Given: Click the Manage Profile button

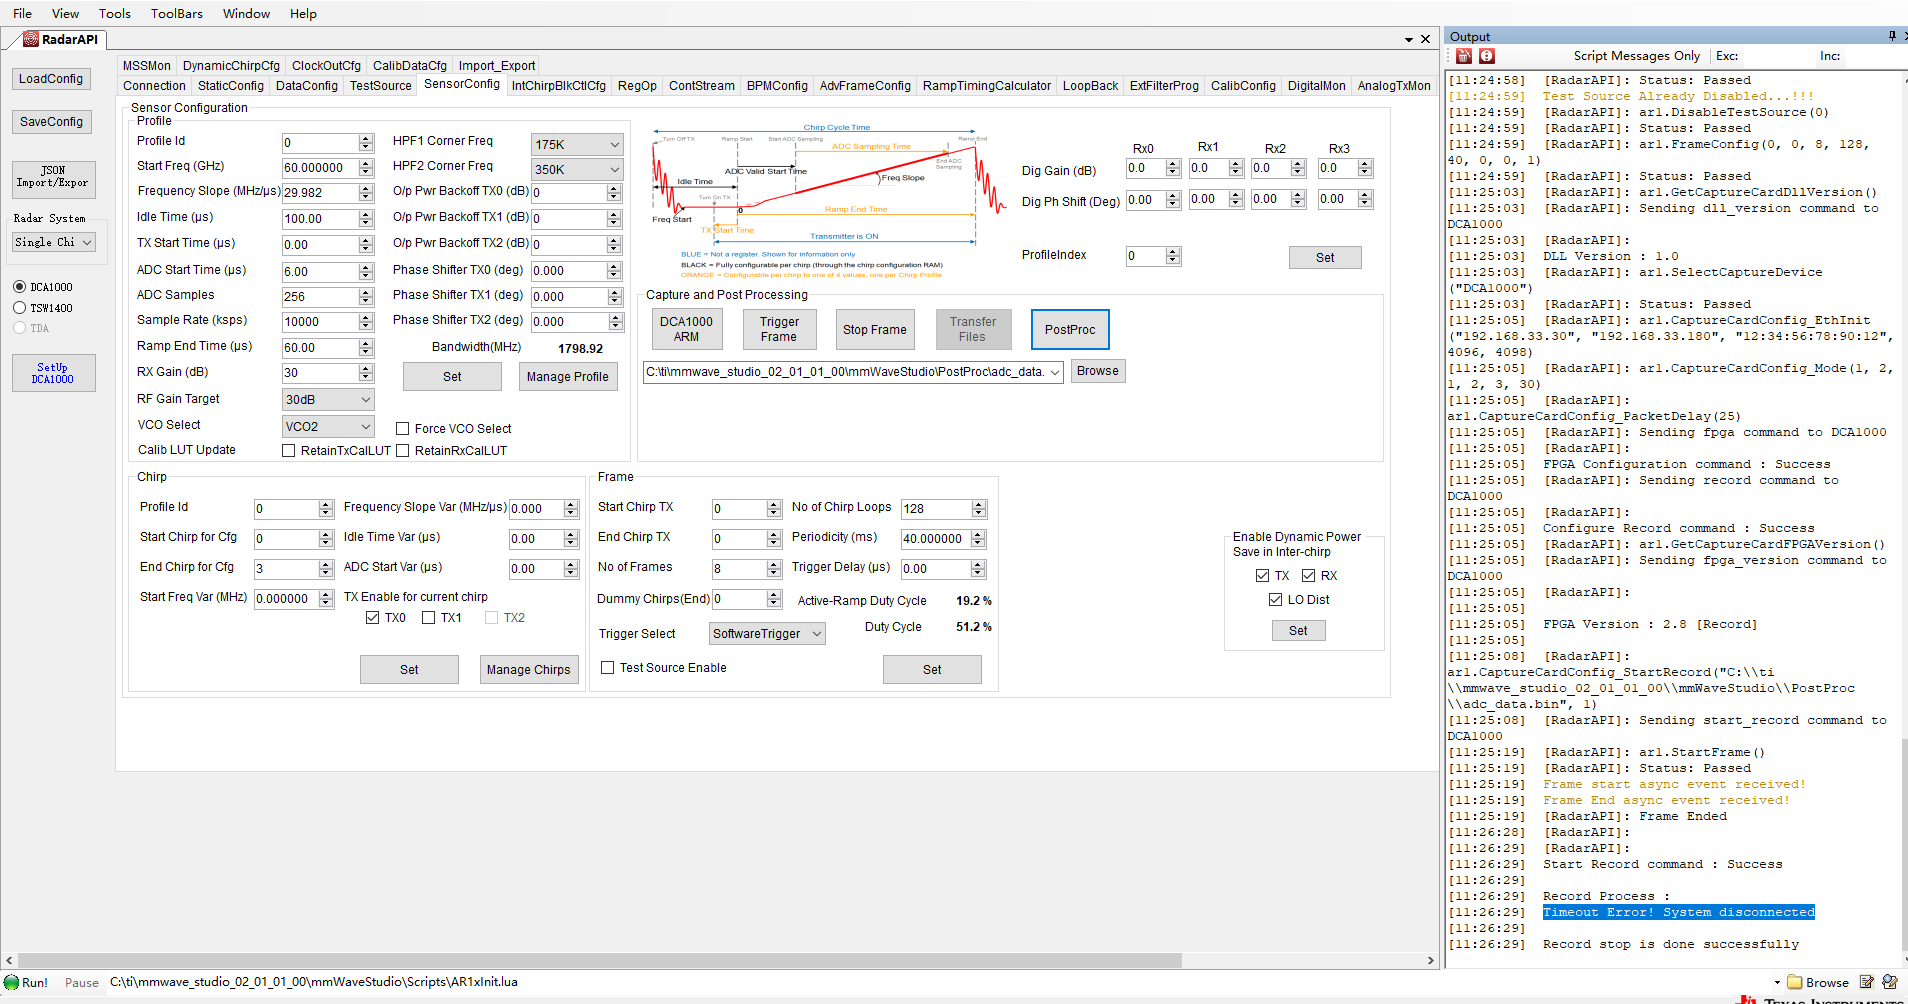Looking at the screenshot, I should coord(568,377).
